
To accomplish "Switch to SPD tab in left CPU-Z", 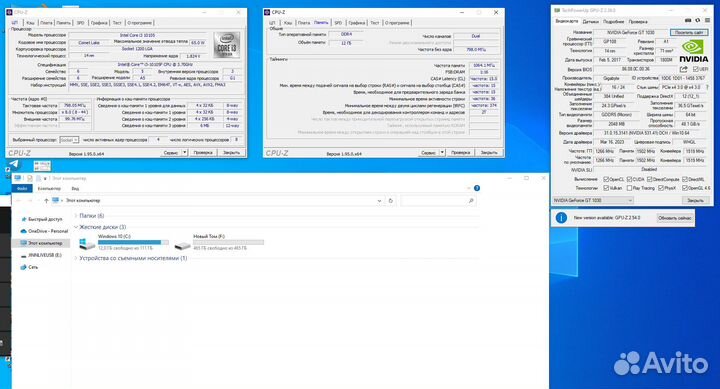I will point(80,23).
